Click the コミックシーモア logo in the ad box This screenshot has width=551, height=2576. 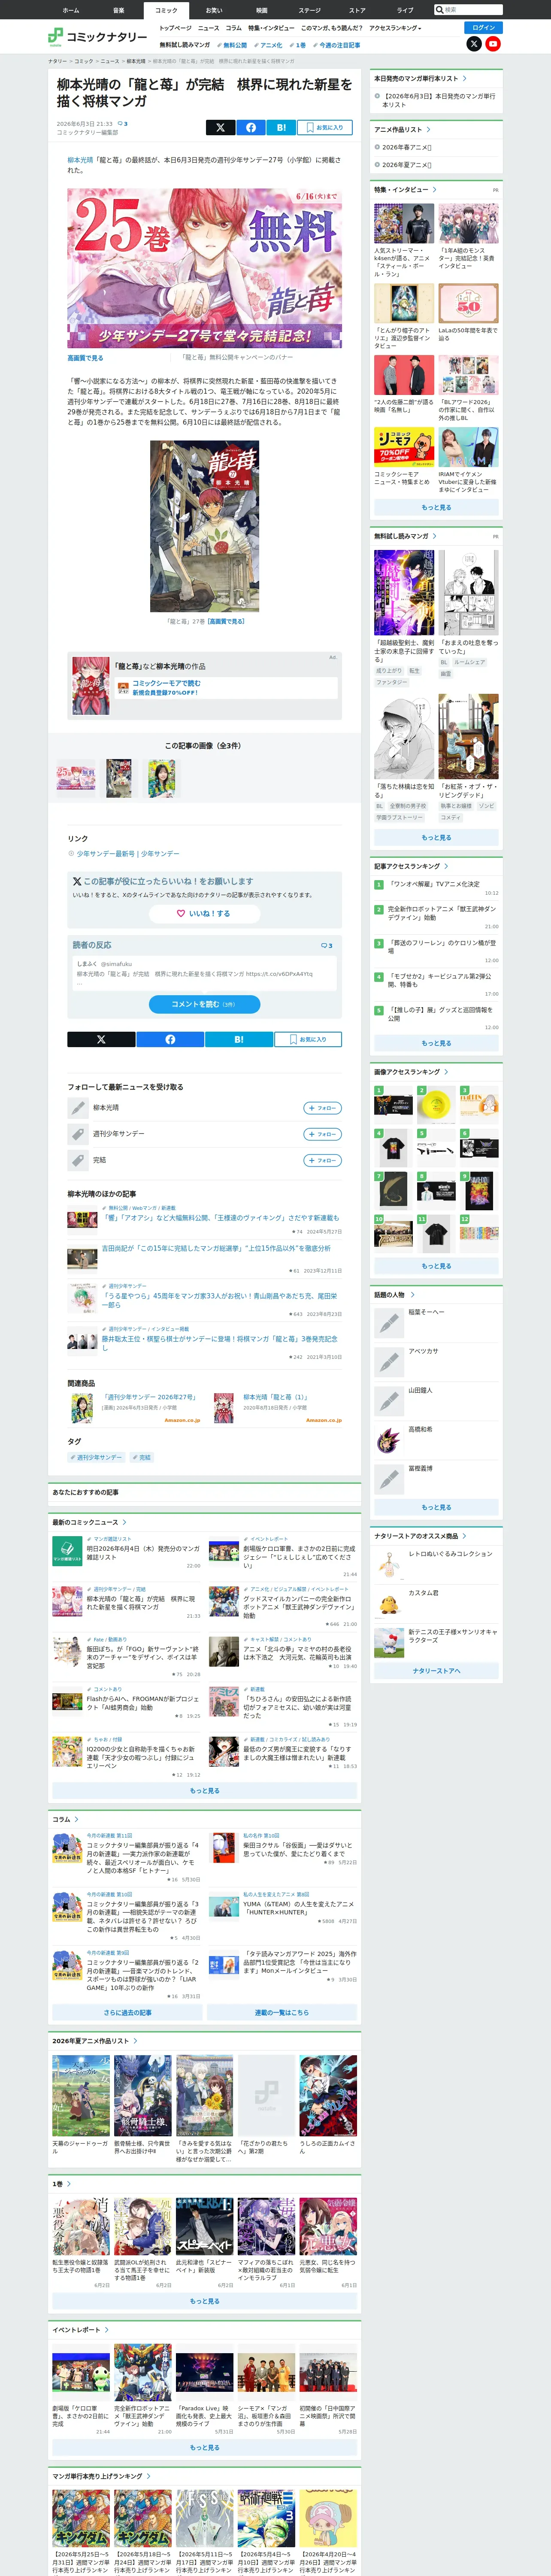tap(123, 688)
